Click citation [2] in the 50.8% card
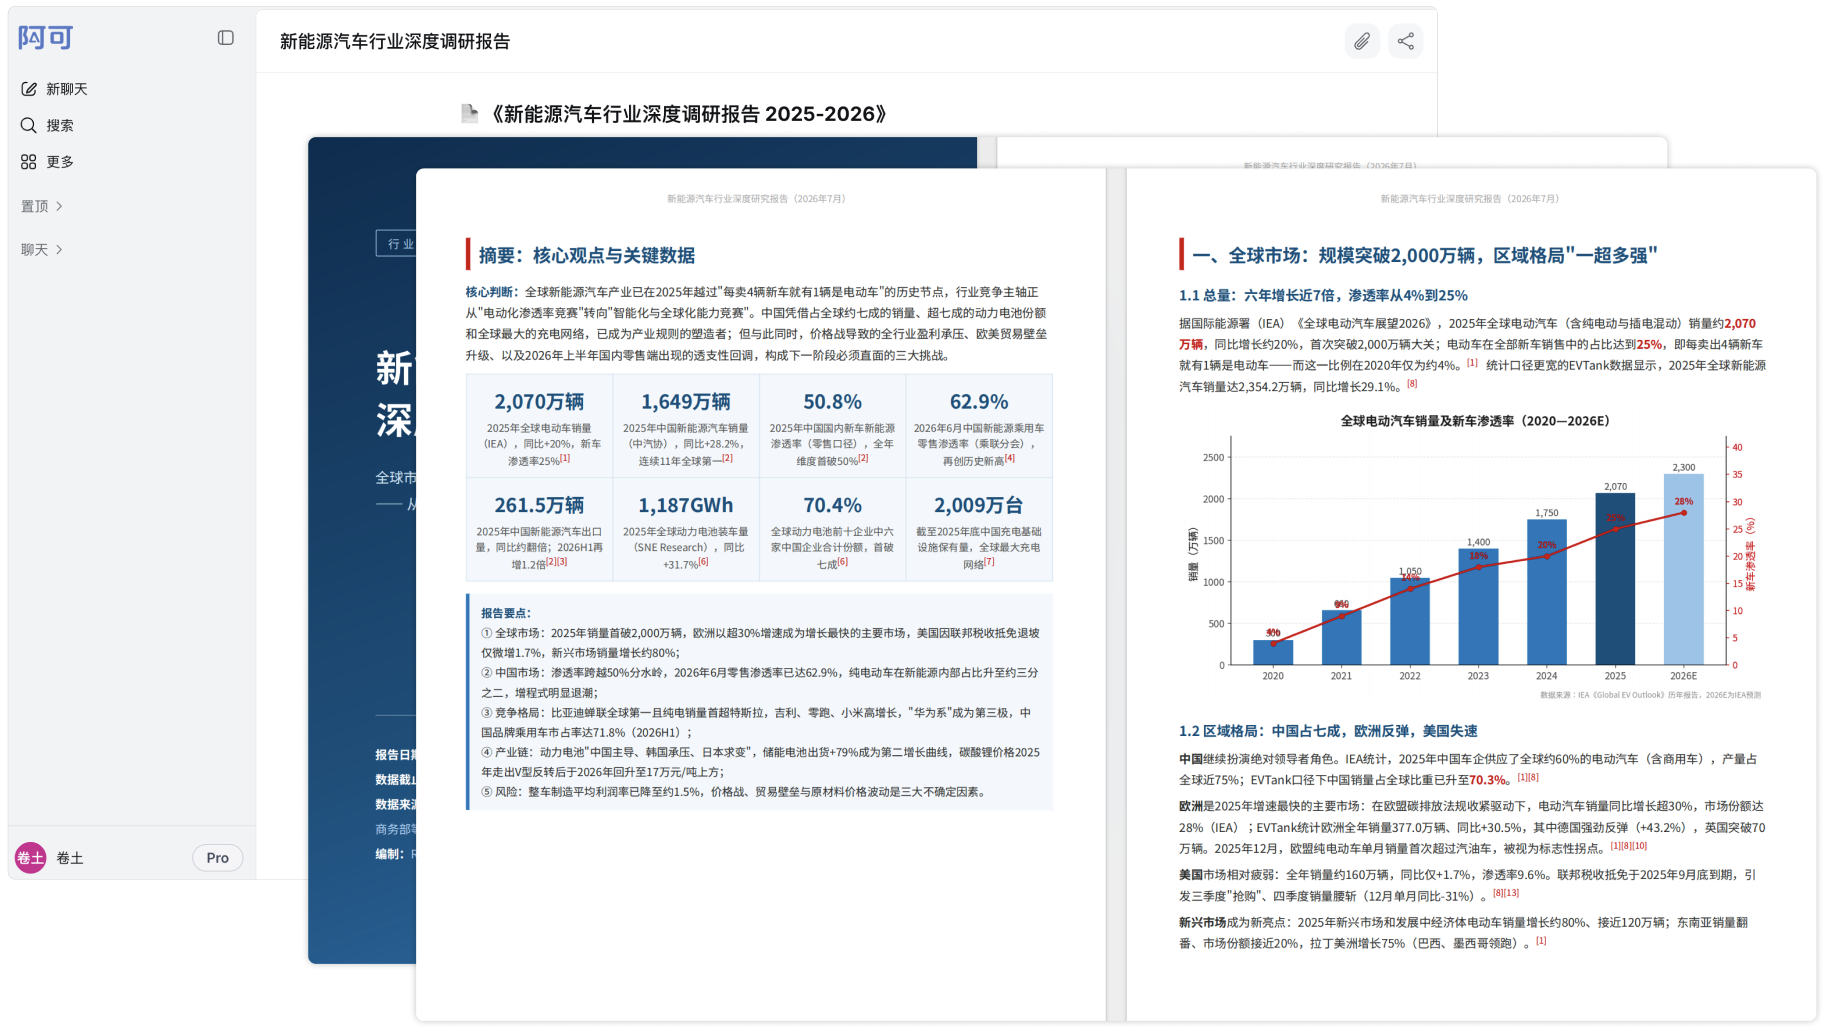The height and width of the screenshot is (1036, 1832). point(863,458)
